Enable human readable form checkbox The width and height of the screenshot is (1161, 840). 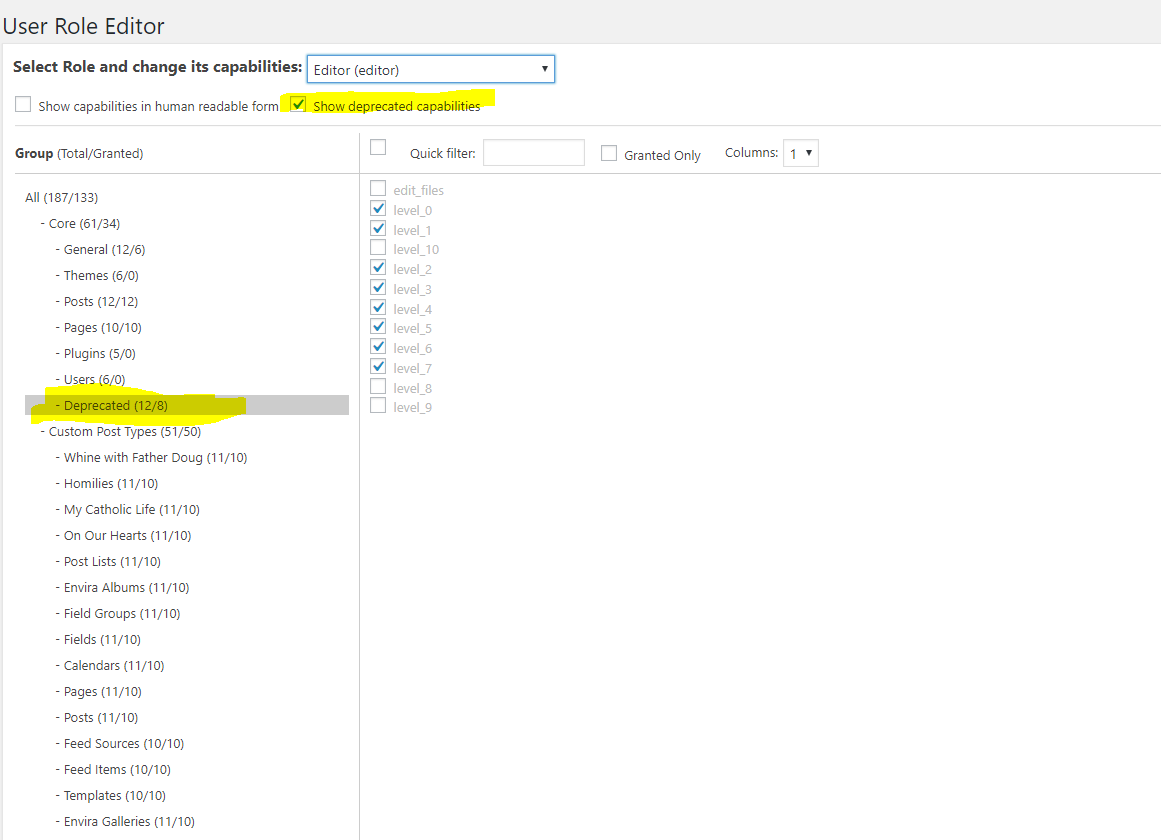pyautogui.click(x=23, y=105)
